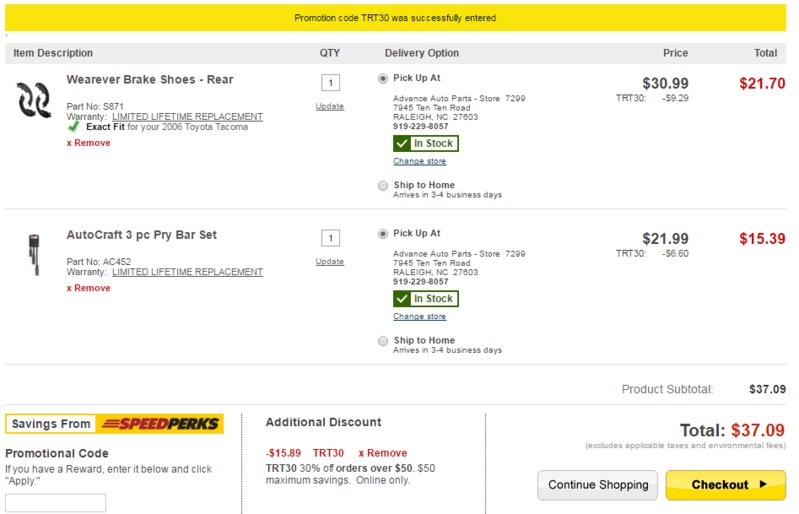Remove the TRT30 promotion discount
This screenshot has width=799, height=514.
click(x=383, y=453)
